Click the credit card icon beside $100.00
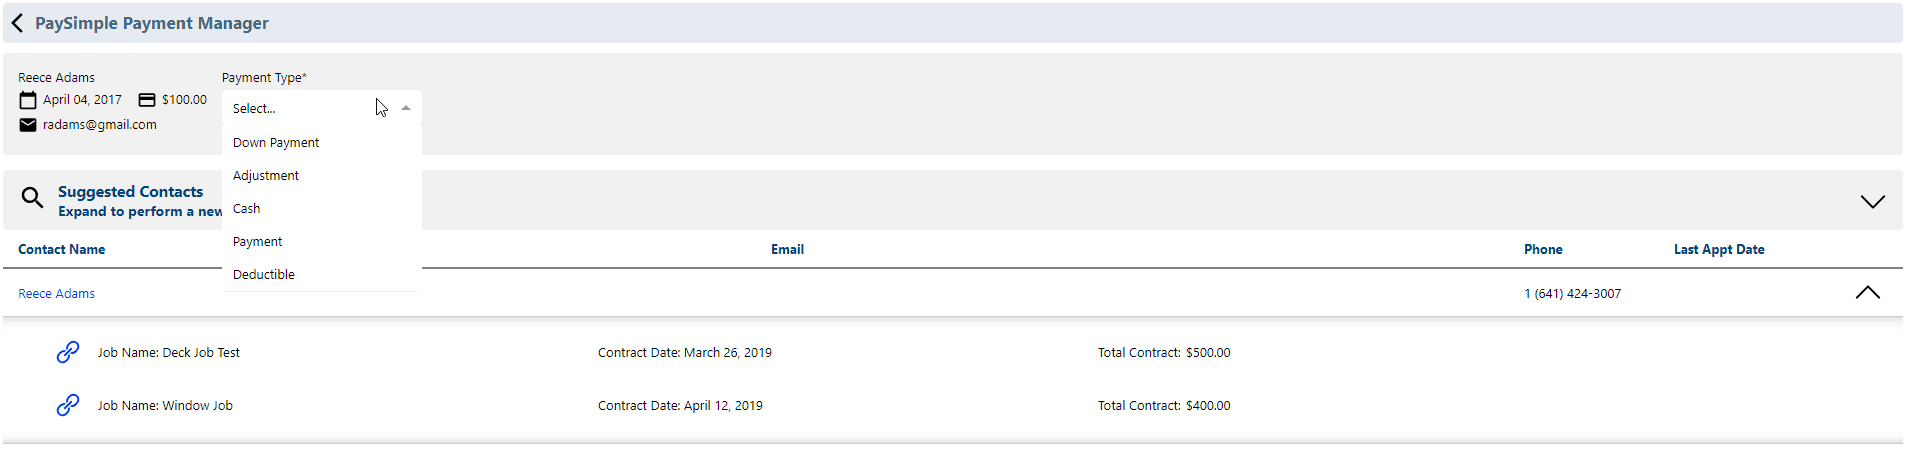The image size is (1908, 455). [x=147, y=100]
